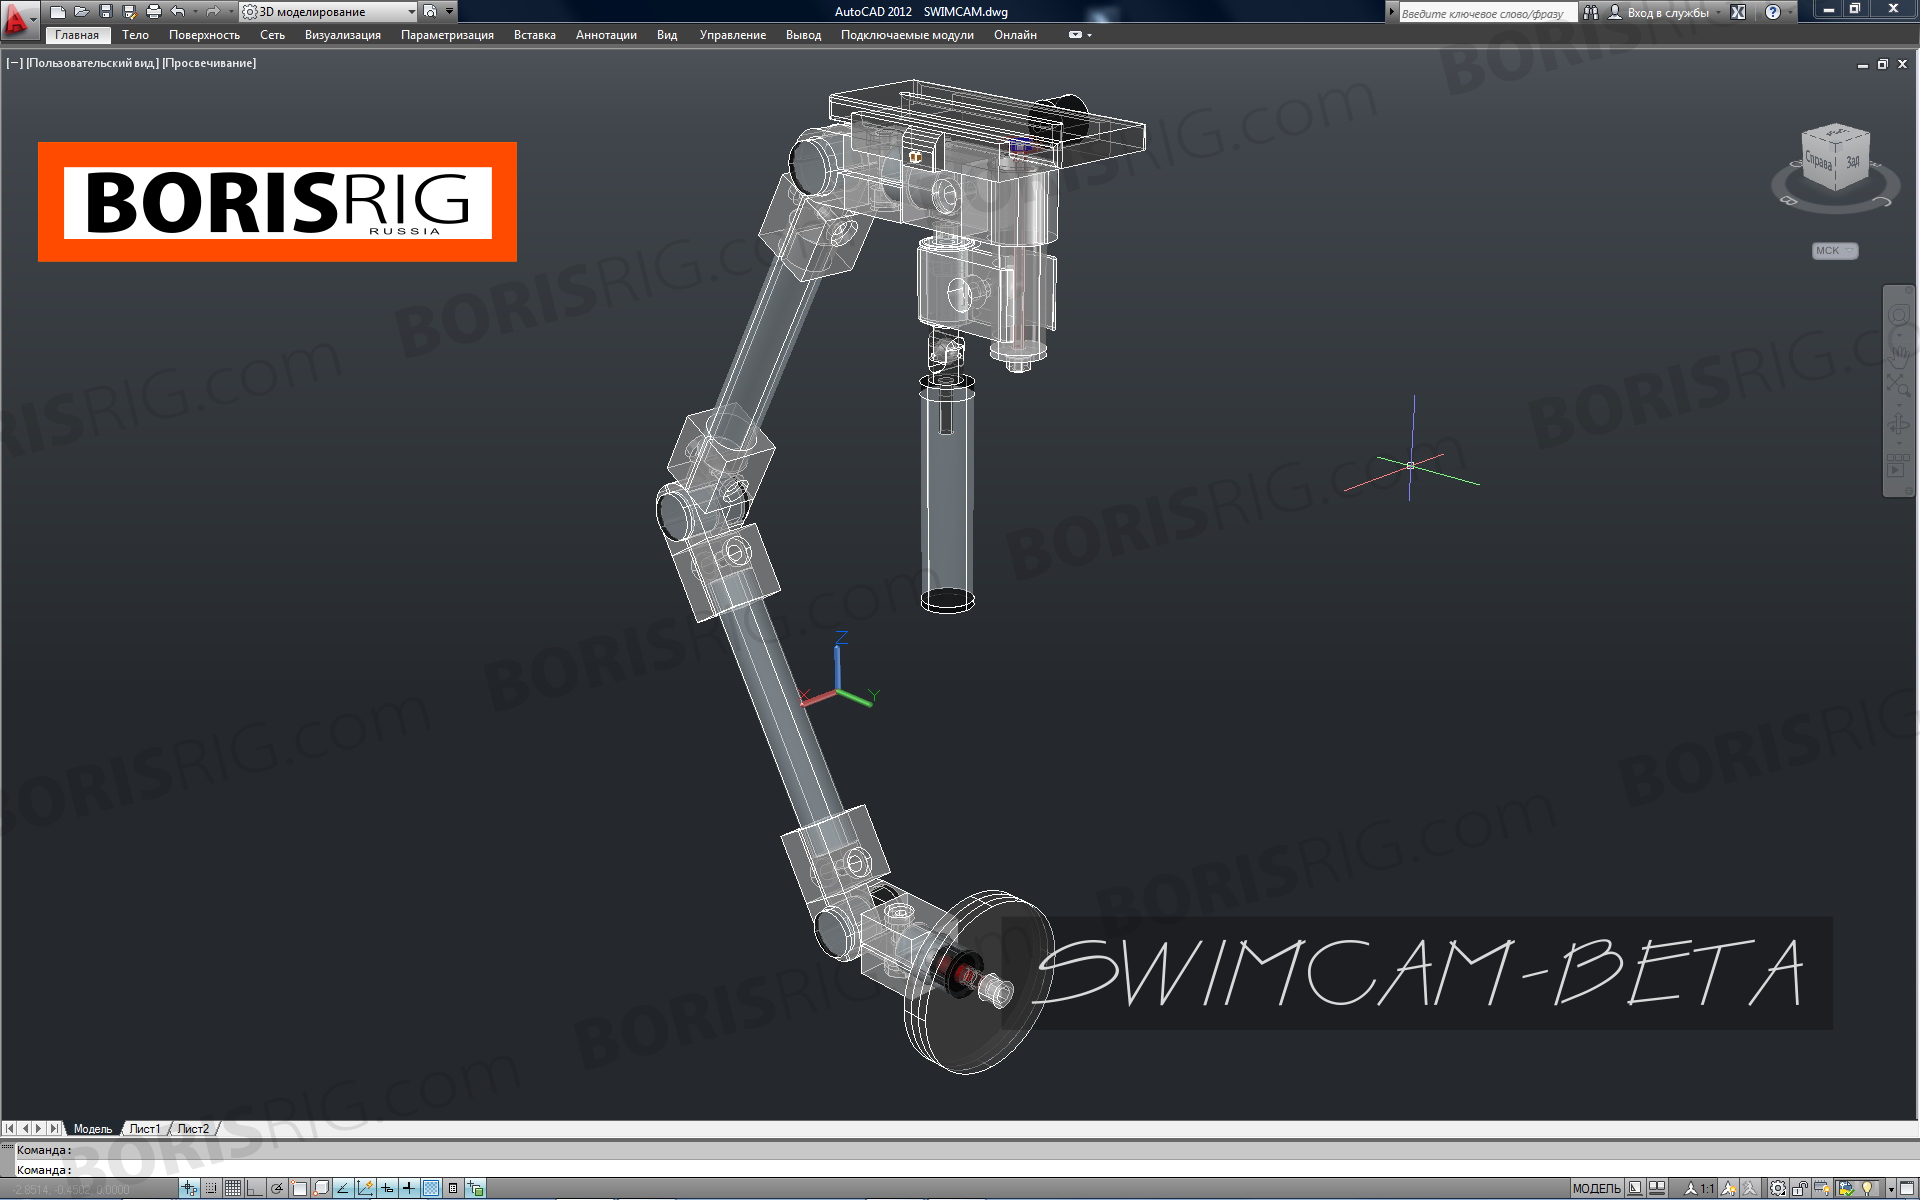1920x1200 pixels.
Task: Click the binoculars search icon
Action: [1591, 13]
